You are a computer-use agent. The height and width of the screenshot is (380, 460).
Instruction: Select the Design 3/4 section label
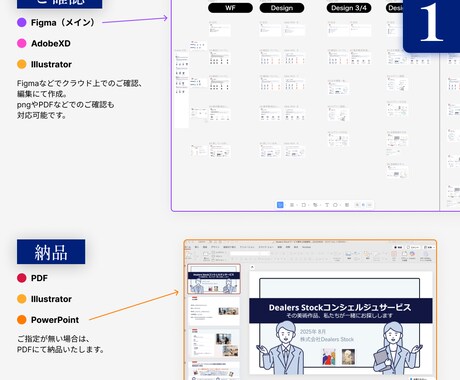click(349, 8)
